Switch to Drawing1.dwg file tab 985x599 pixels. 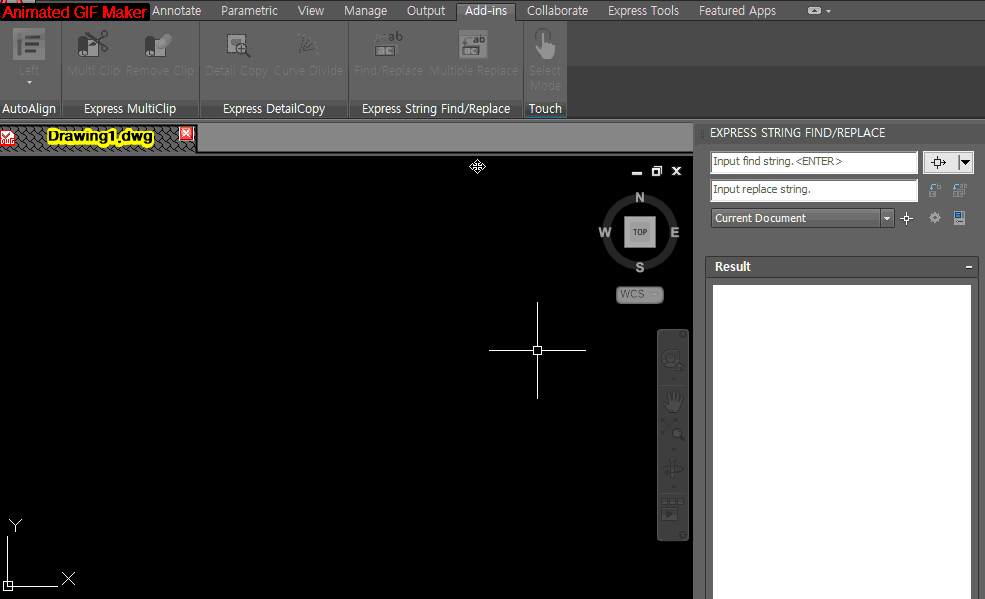[x=100, y=137]
